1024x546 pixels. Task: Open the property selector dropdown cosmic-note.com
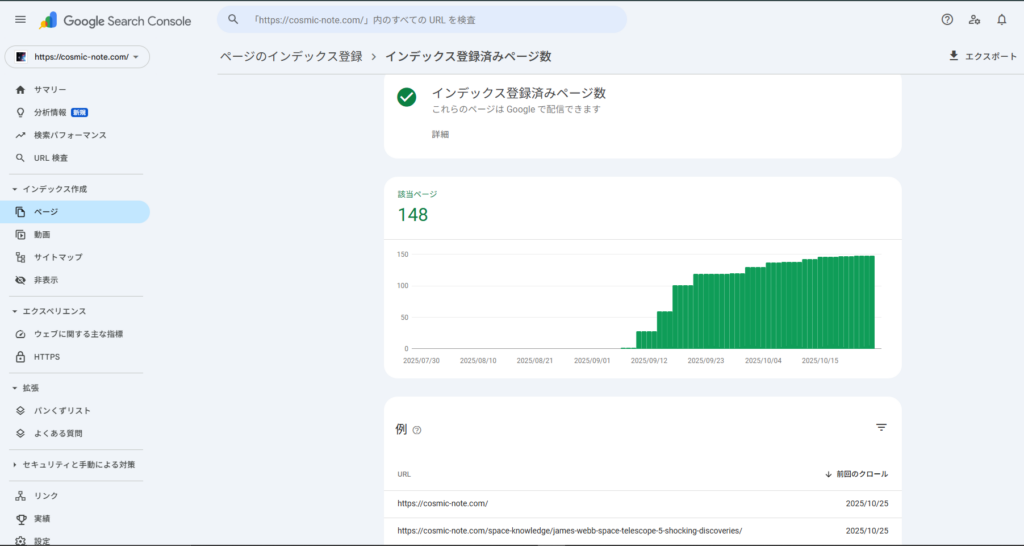tap(78, 57)
